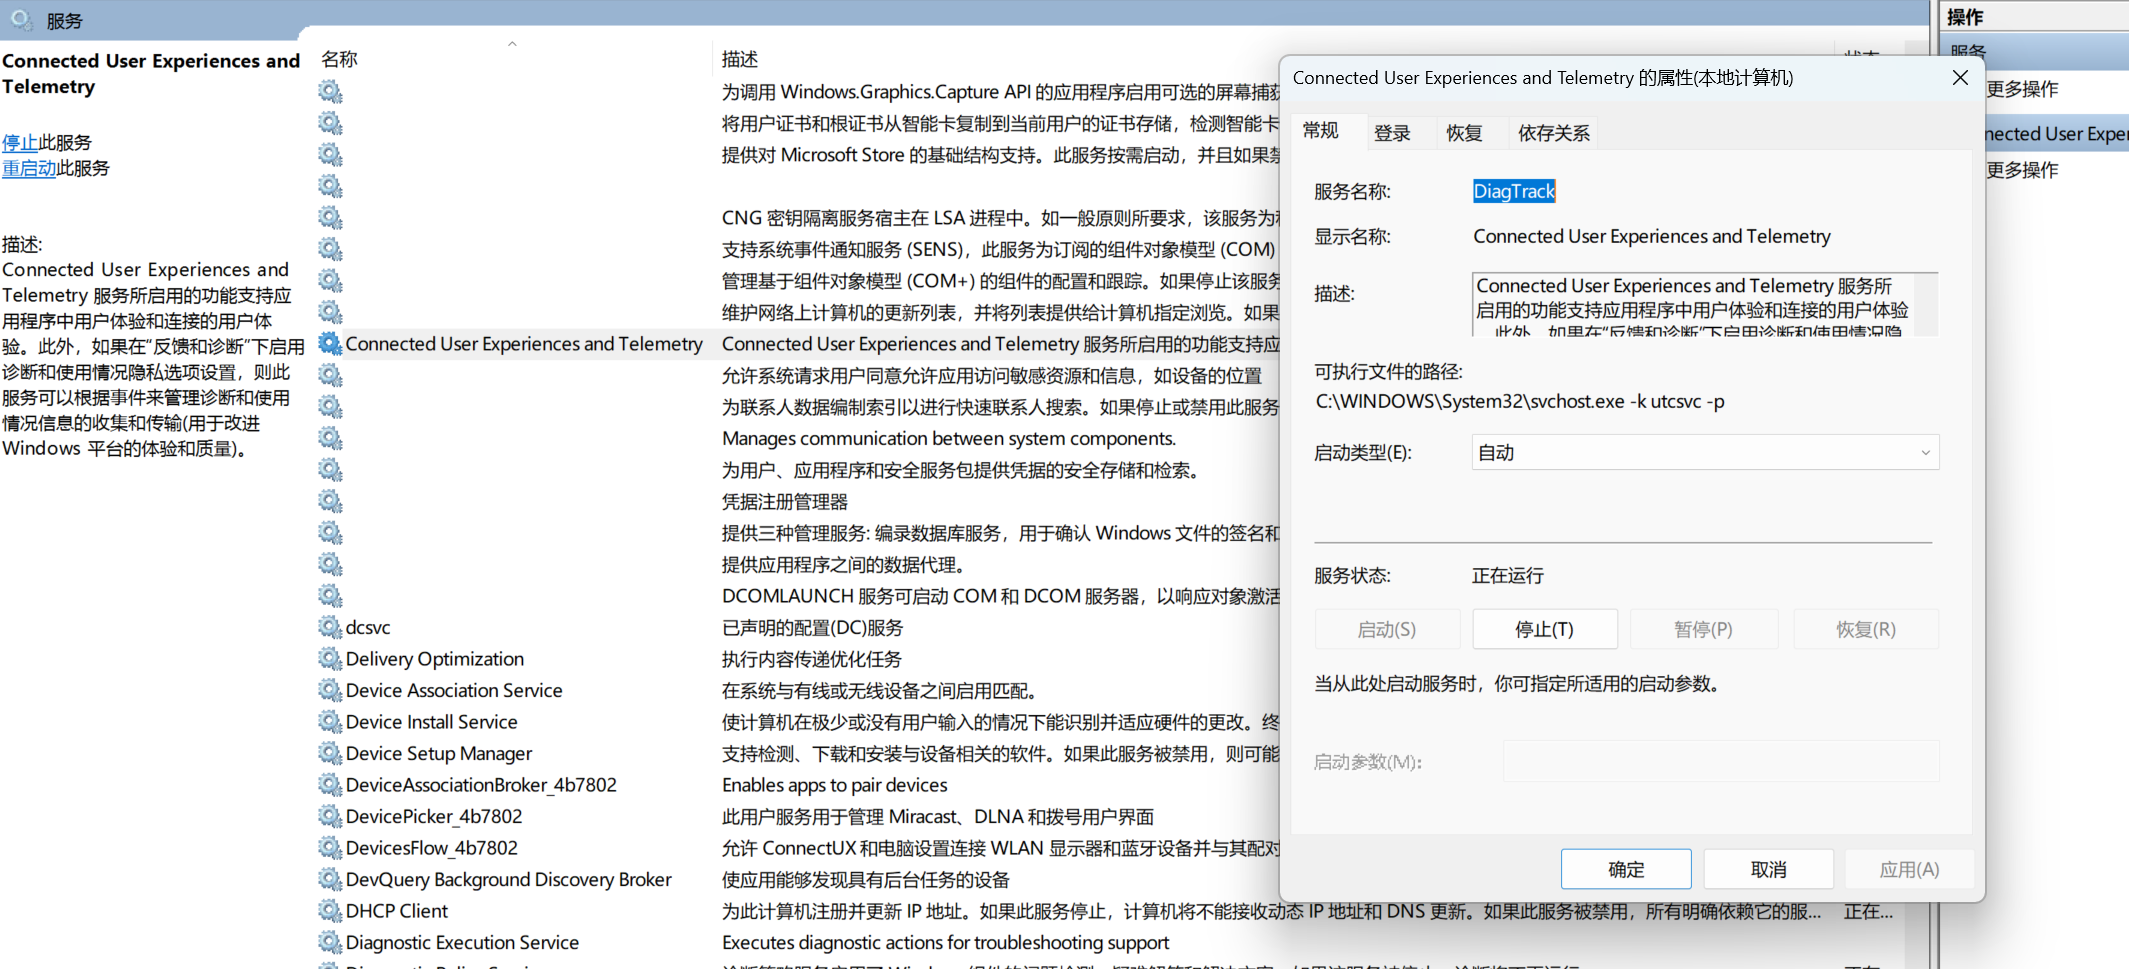Screen dimensions: 2129x969
Task: Close the properties dialog
Action: [x=1960, y=78]
